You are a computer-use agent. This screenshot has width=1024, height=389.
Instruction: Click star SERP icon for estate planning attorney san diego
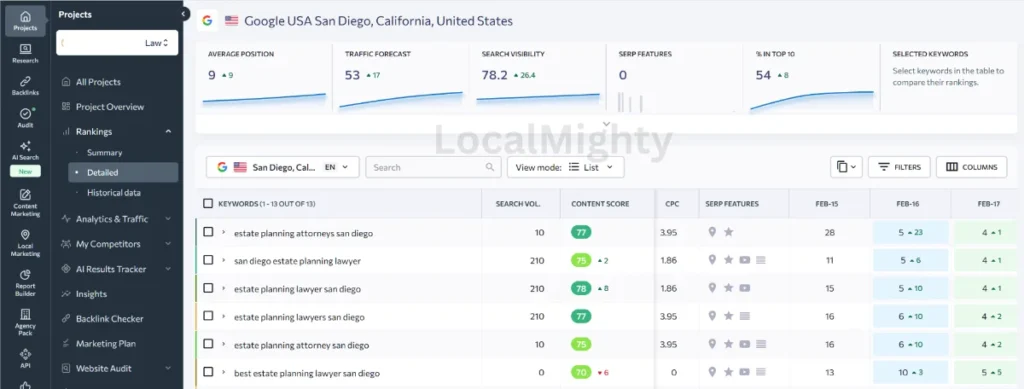(x=728, y=344)
